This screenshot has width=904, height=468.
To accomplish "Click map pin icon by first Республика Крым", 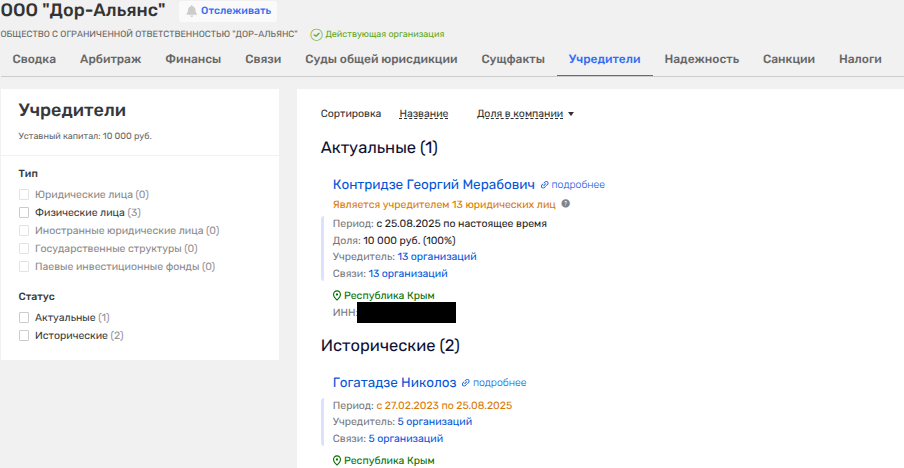I will [x=336, y=296].
